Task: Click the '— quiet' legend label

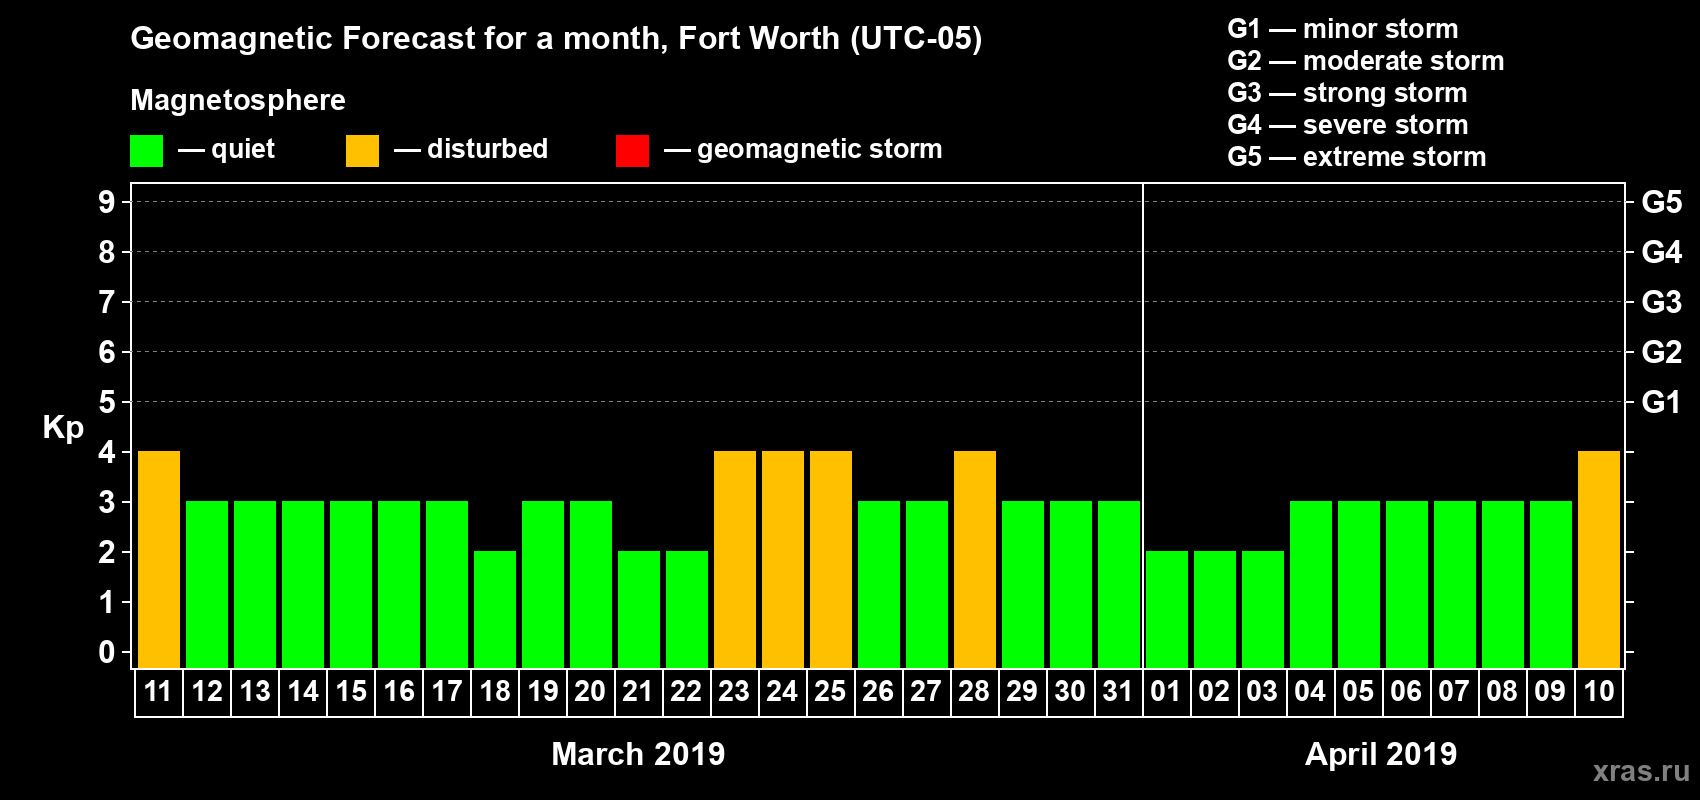Action: click(226, 149)
